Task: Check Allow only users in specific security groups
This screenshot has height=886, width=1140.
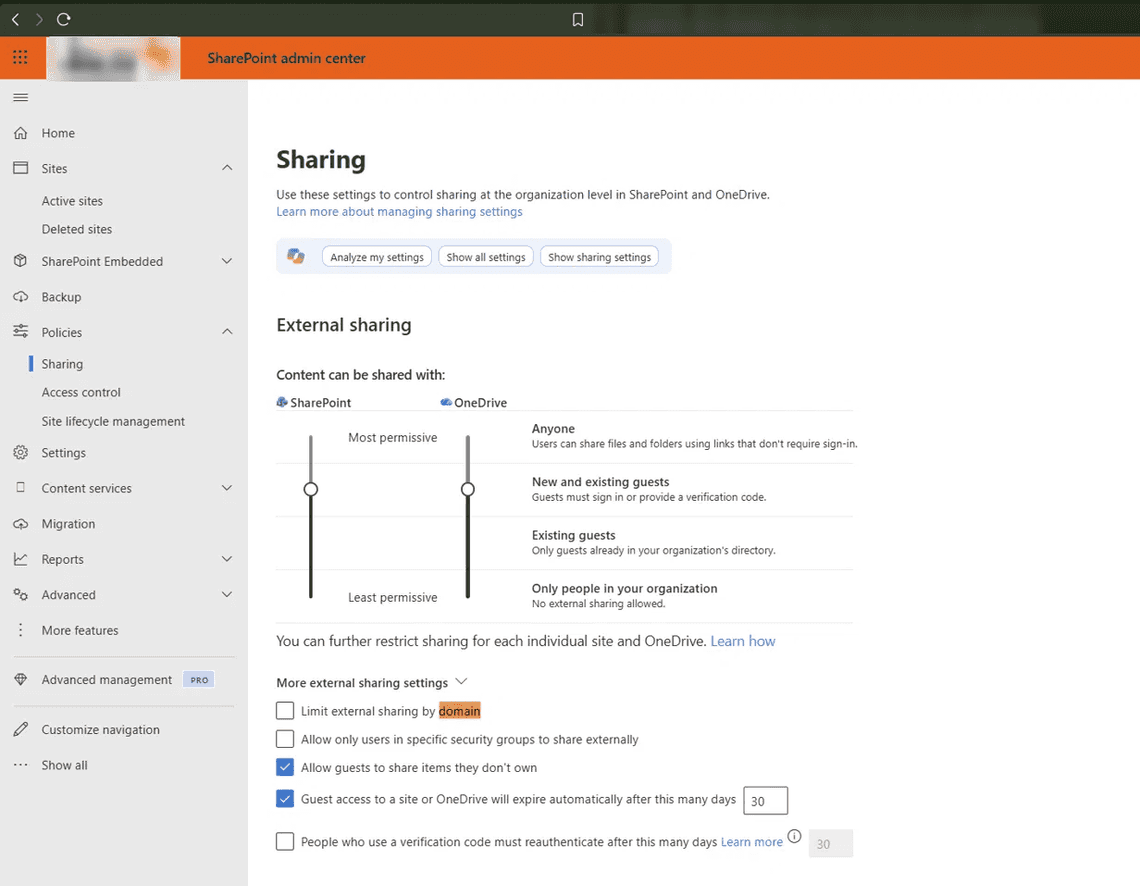Action: [285, 739]
